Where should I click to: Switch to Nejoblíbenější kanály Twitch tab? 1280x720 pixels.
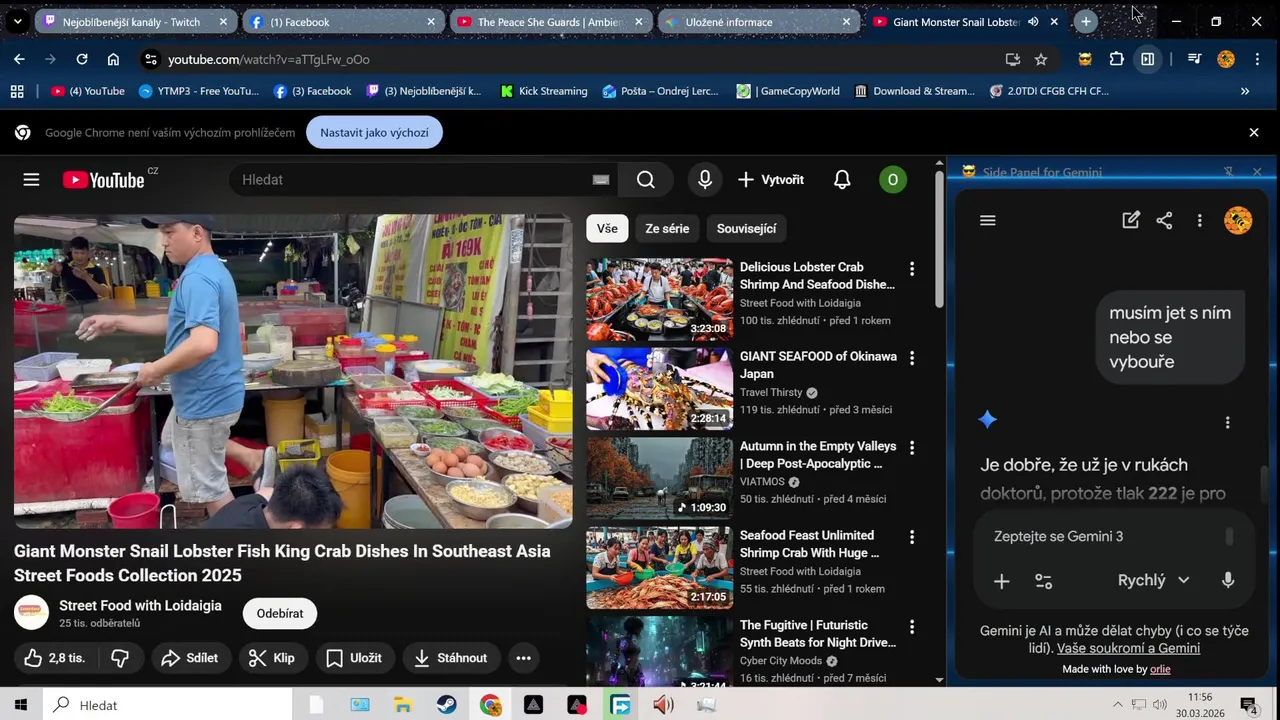pyautogui.click(x=135, y=21)
